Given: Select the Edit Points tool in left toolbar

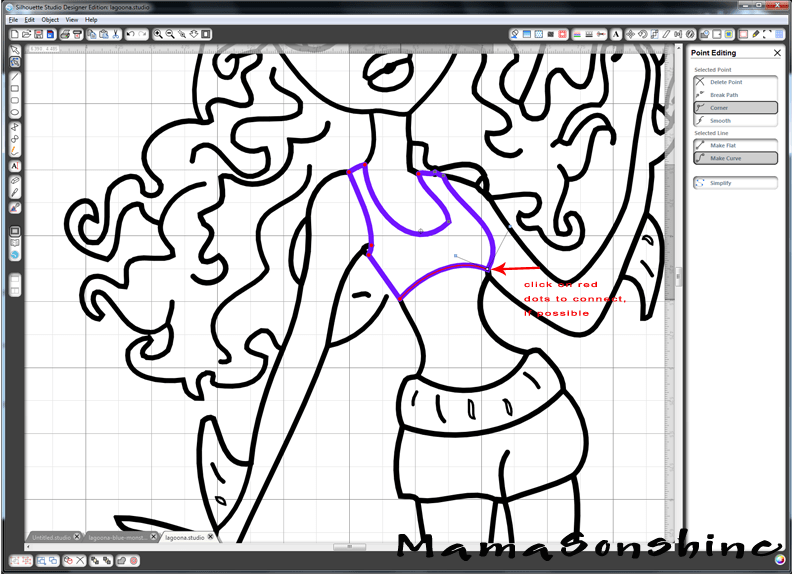Looking at the screenshot, I should tap(15, 62).
